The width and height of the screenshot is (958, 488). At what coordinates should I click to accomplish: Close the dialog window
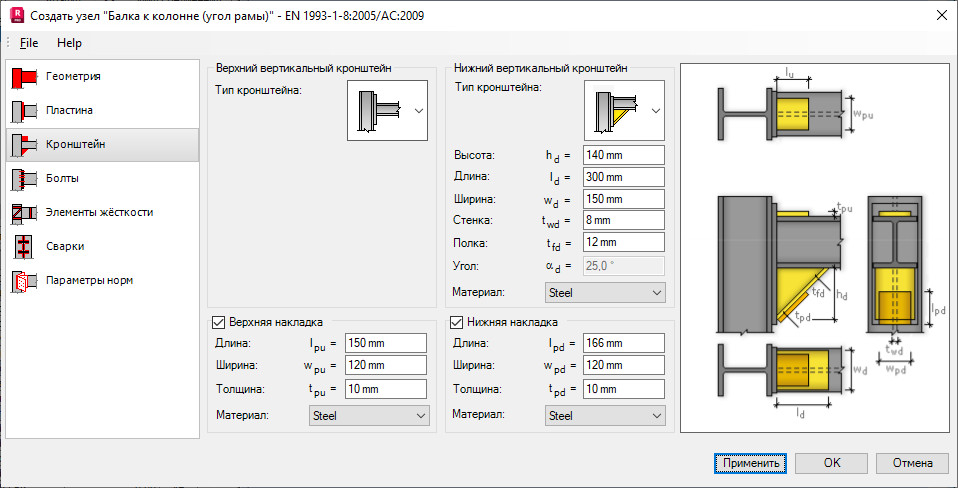click(x=941, y=15)
